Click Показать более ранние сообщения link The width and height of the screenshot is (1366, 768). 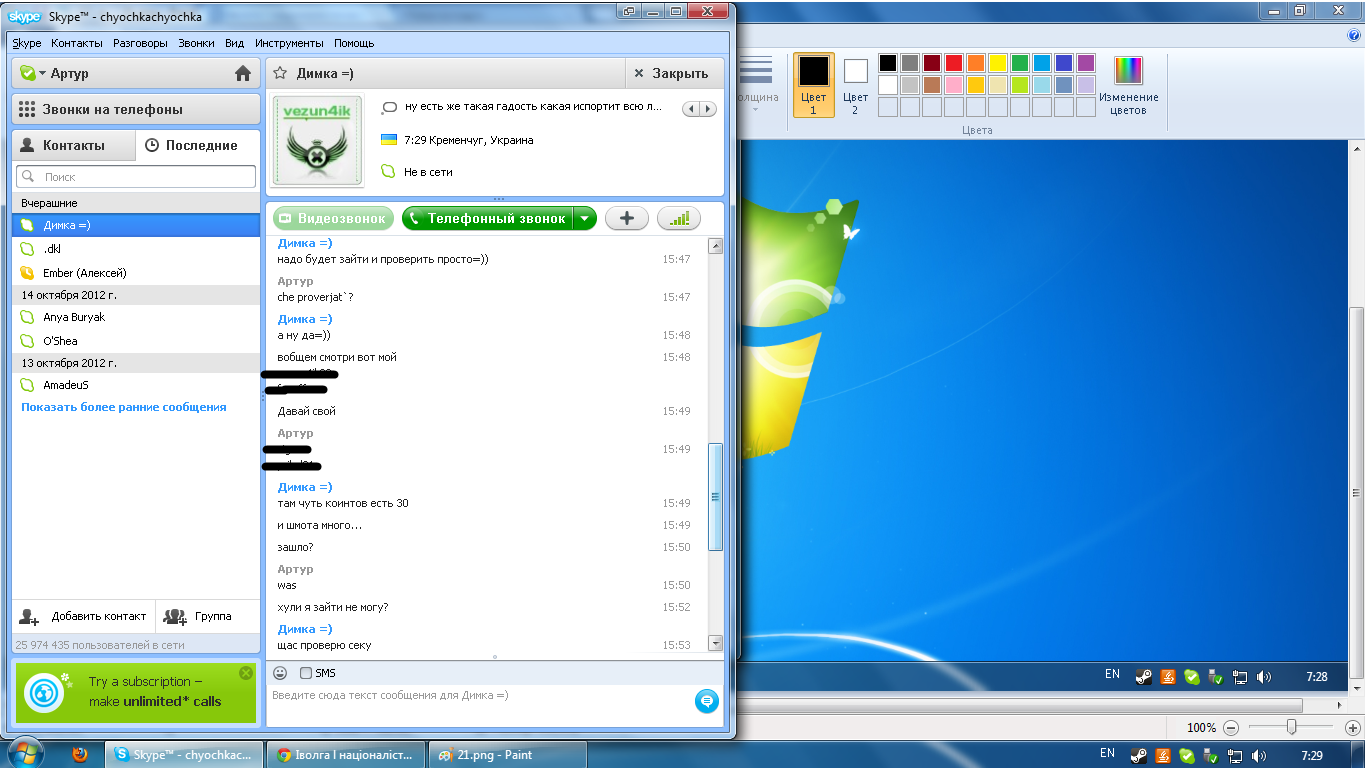pyautogui.click(x=124, y=407)
